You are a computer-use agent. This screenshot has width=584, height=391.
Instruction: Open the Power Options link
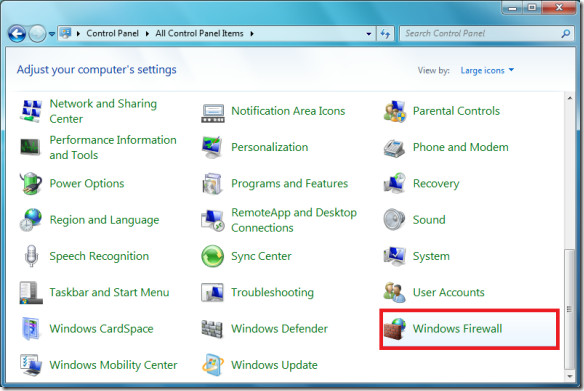tap(87, 184)
